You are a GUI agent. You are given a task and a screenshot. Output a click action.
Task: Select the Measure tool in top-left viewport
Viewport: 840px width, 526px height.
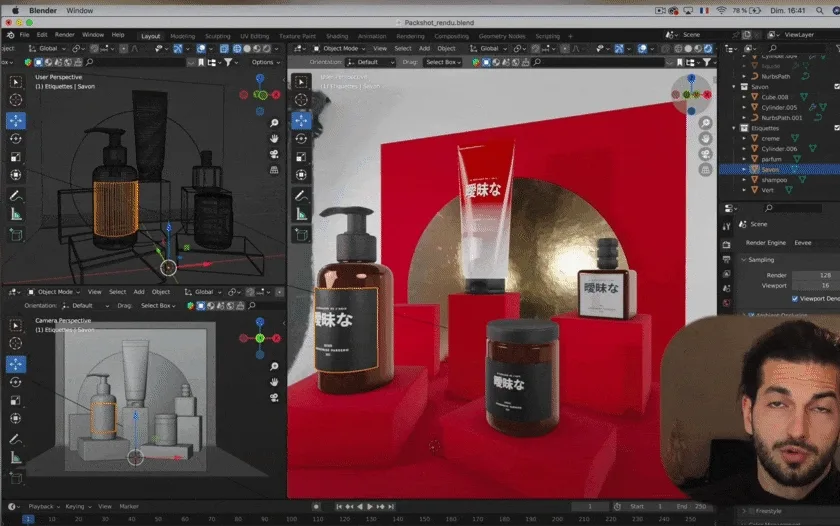(16, 214)
